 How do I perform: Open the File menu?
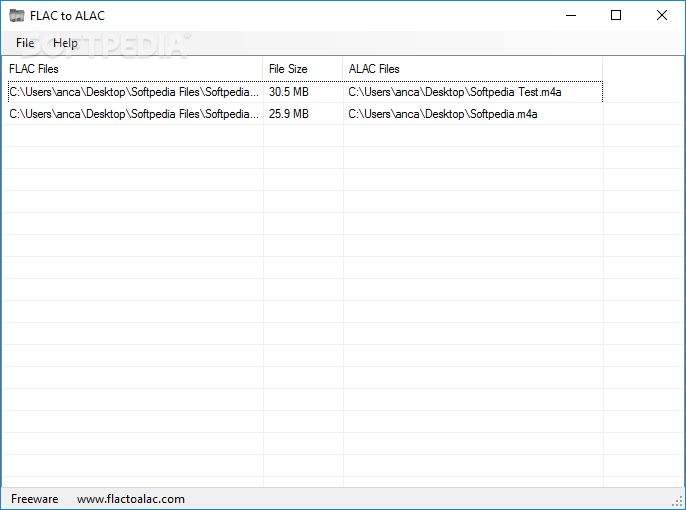point(25,43)
